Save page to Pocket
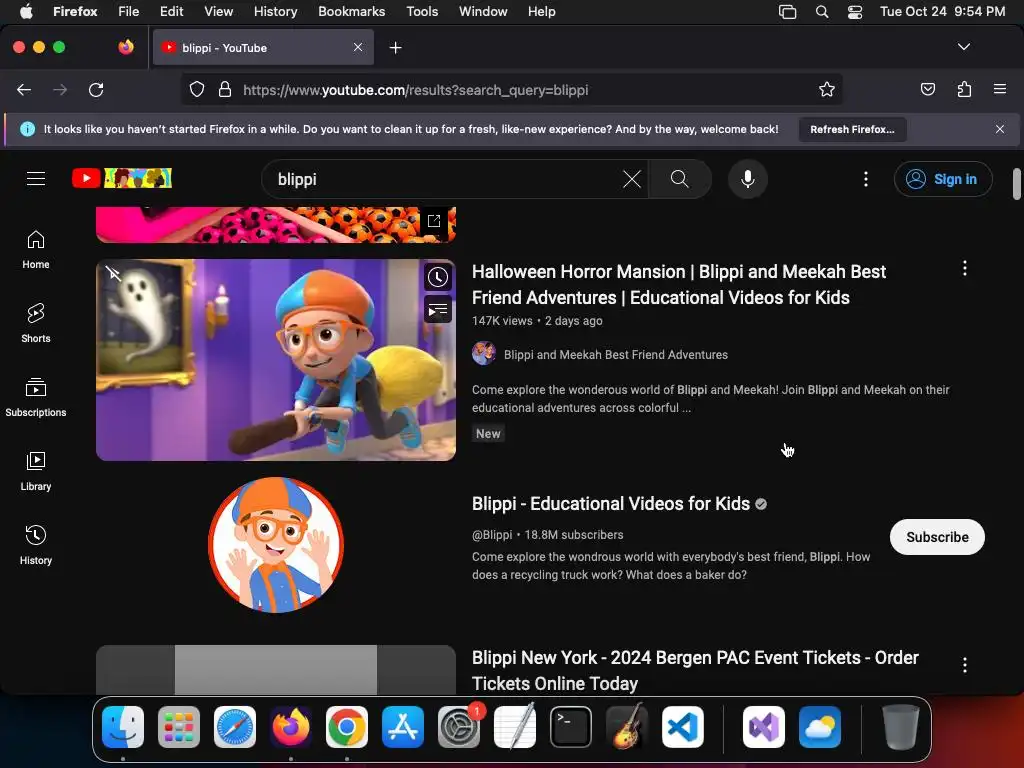 pos(927,89)
